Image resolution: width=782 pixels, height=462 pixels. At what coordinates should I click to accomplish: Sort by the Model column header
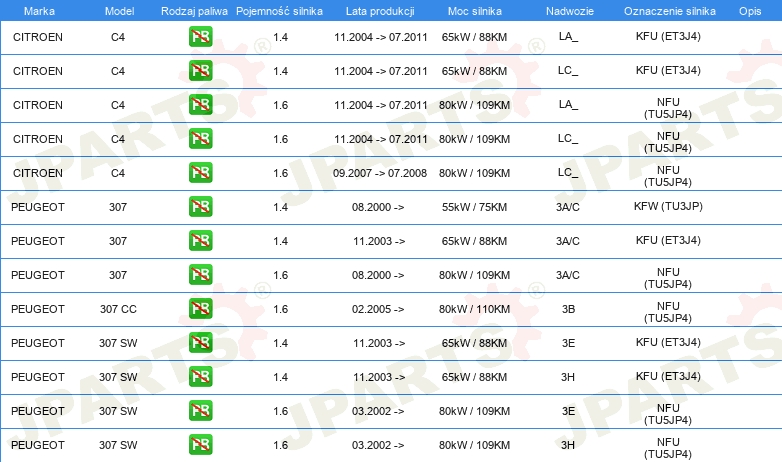point(119,11)
